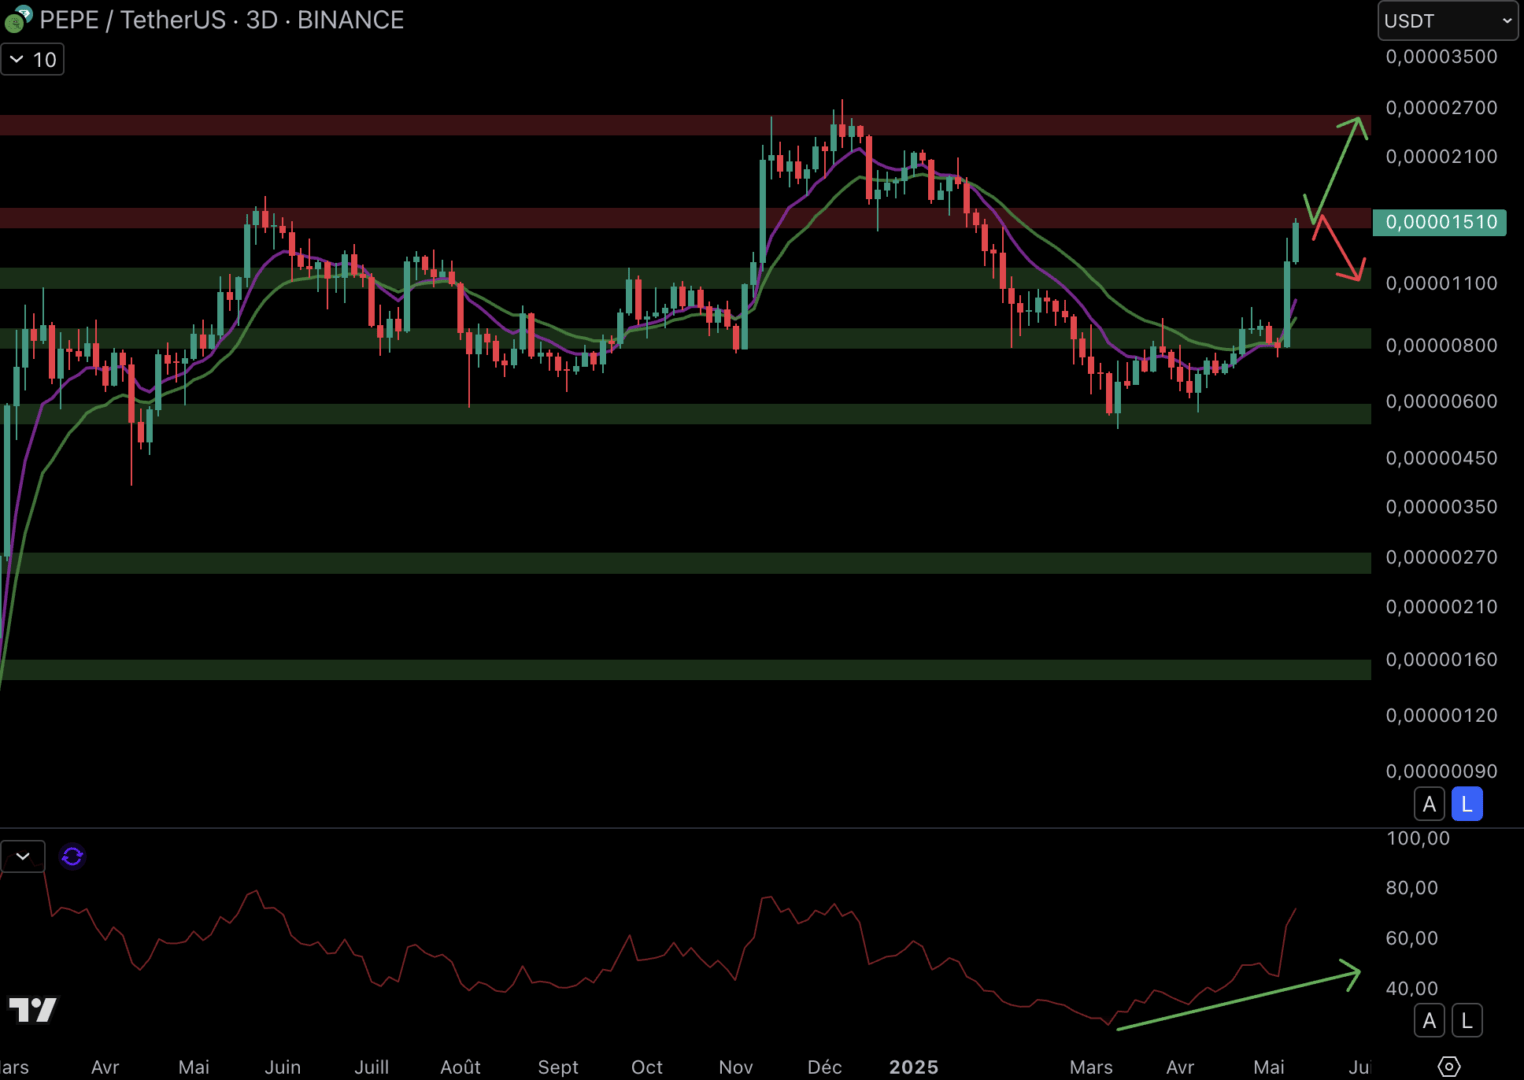Click the Nov label on time axis

pyautogui.click(x=736, y=1067)
